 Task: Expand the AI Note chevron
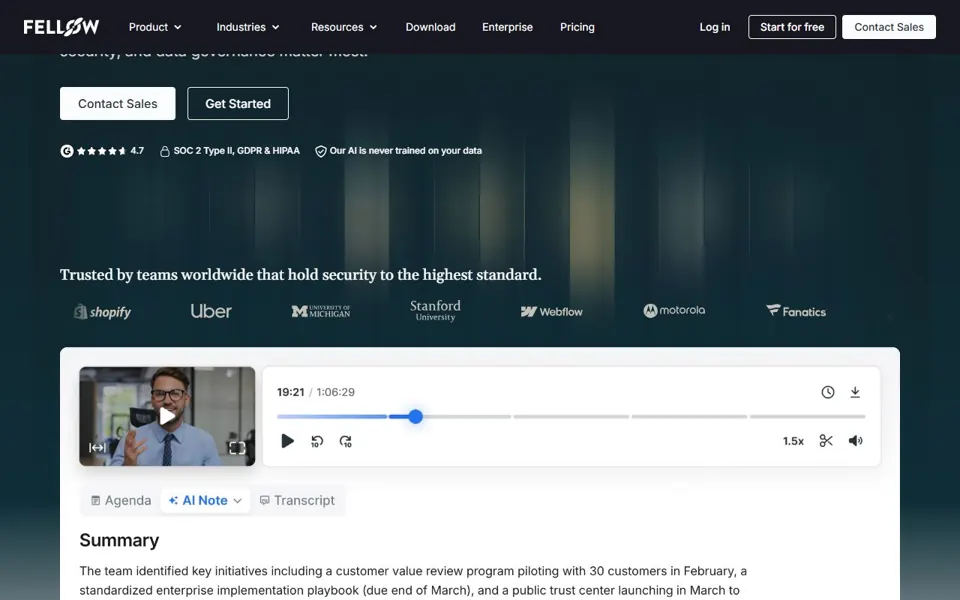point(238,501)
